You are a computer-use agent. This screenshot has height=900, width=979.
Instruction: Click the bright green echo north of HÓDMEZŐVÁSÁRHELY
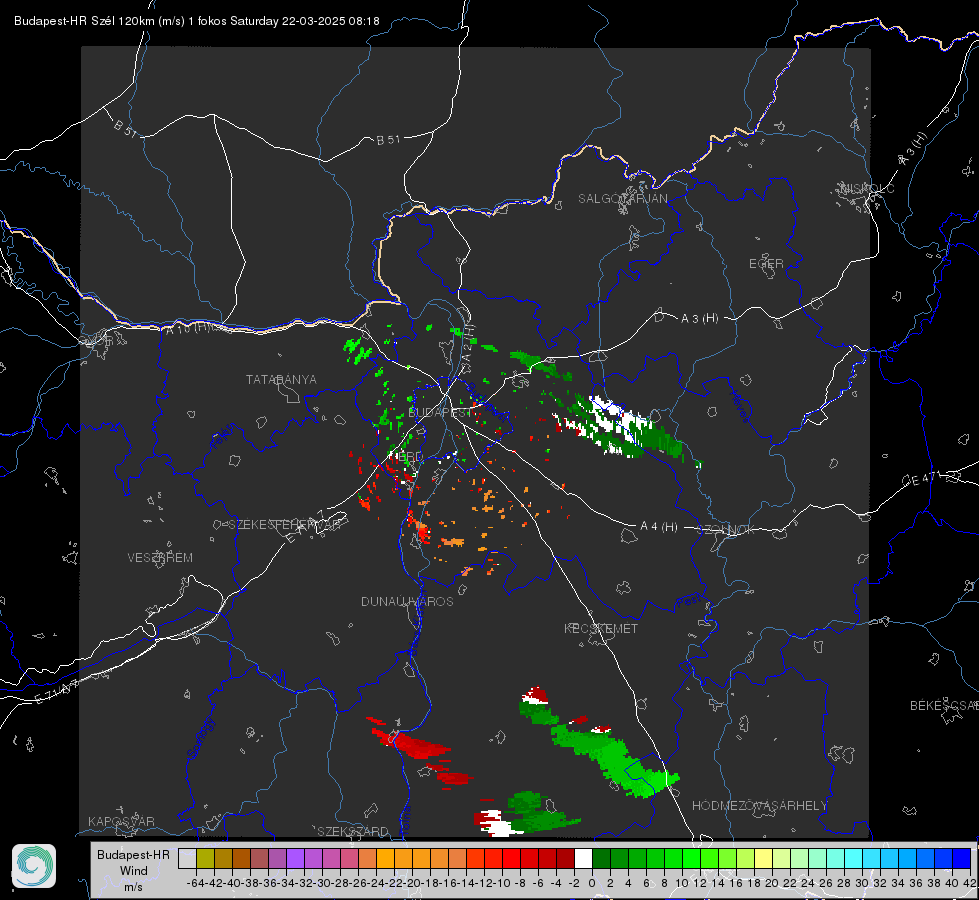615,758
